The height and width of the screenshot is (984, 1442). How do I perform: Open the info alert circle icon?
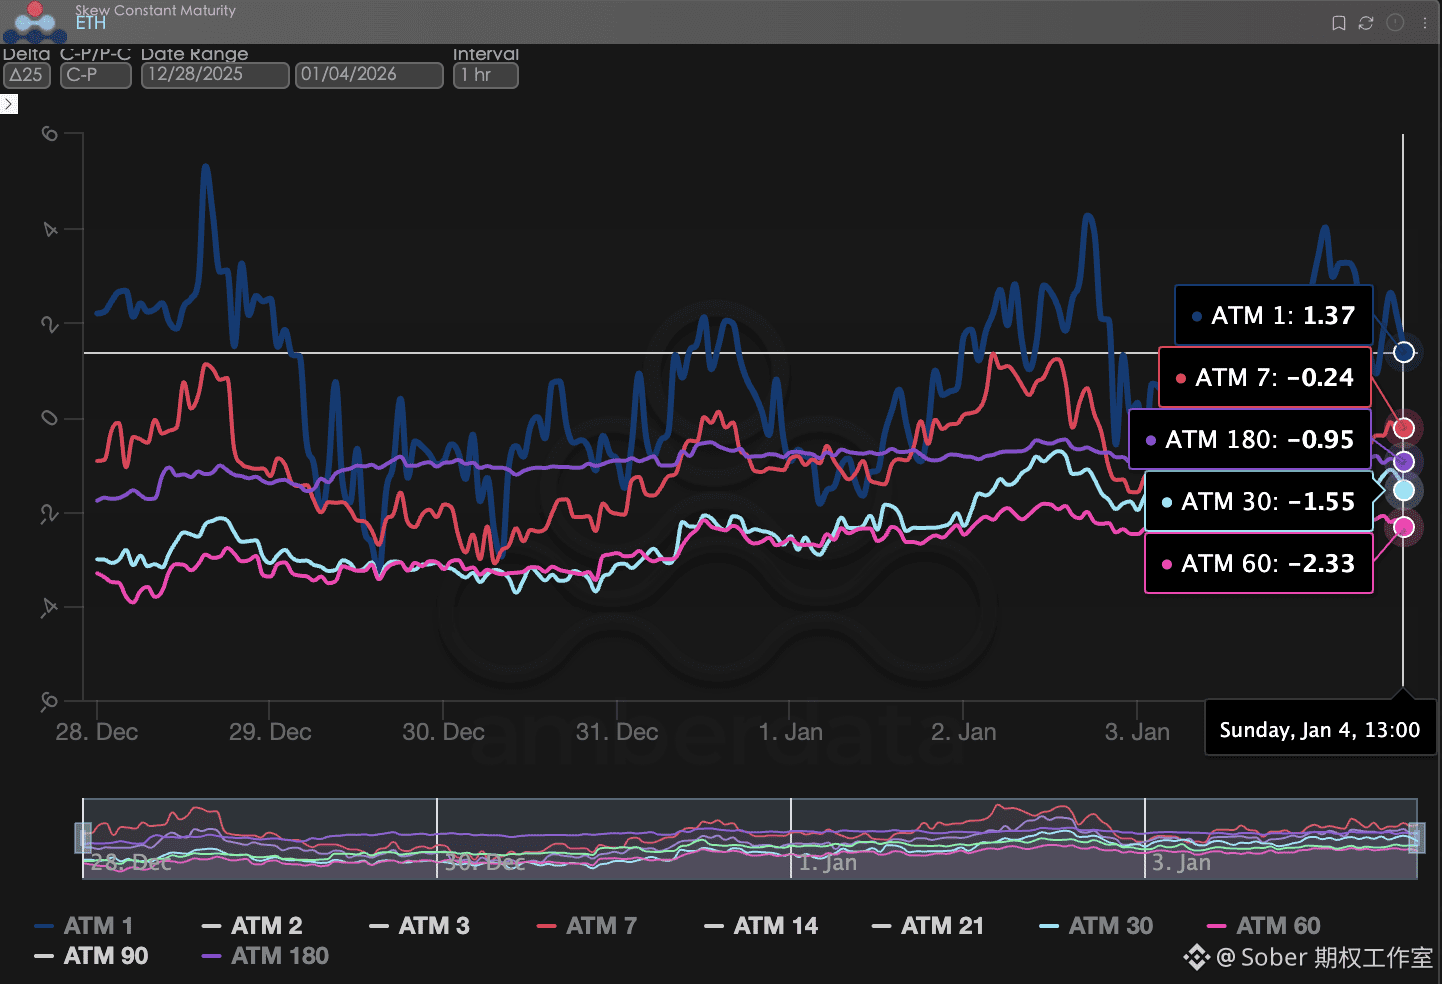[1395, 23]
